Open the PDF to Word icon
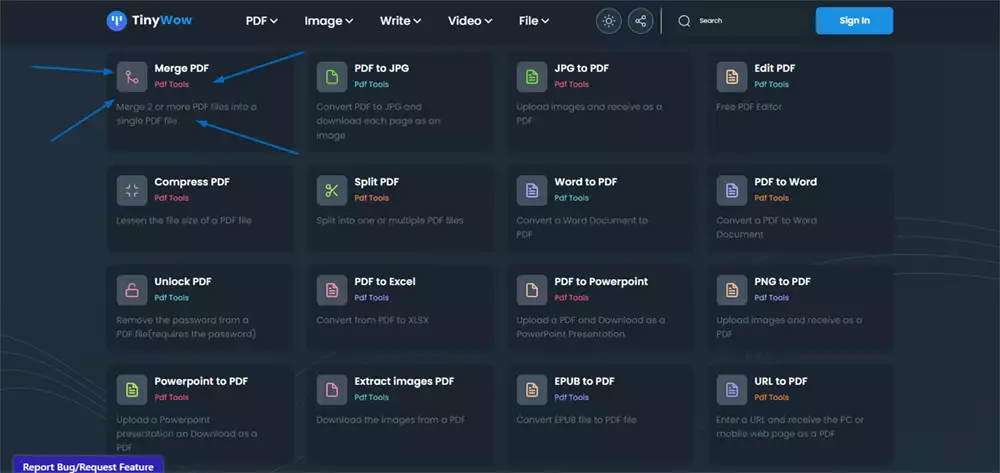The width and height of the screenshot is (1000, 473). coord(732,191)
